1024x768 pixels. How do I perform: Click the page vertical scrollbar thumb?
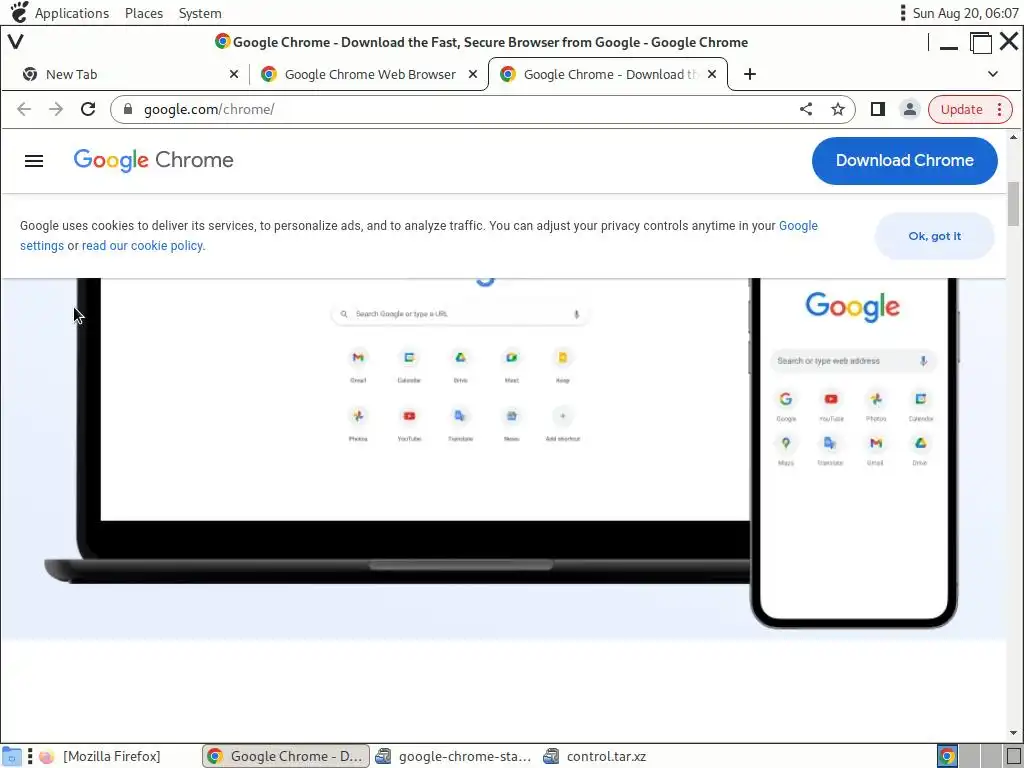click(1013, 204)
